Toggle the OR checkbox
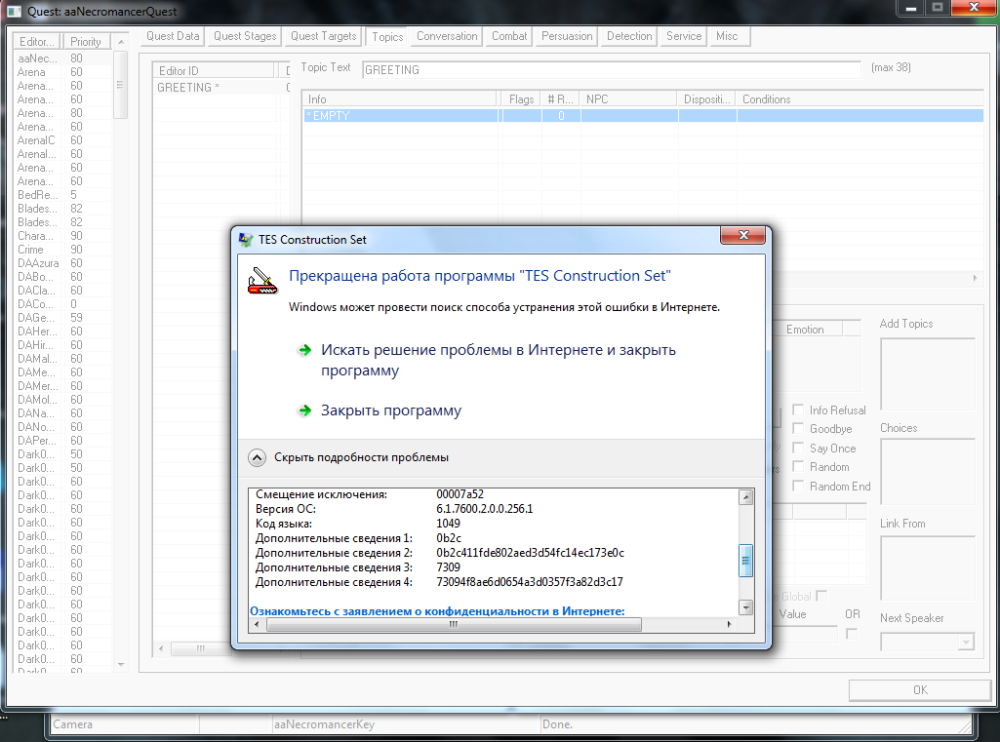Viewport: 1000px width, 742px height. click(x=851, y=634)
